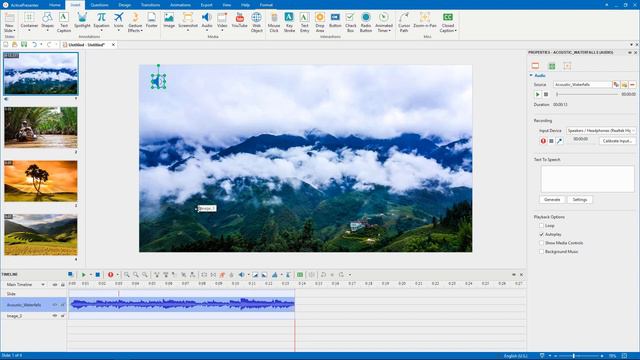This screenshot has width=640, height=360.
Task: Insert a Check Box object
Action: tap(351, 22)
